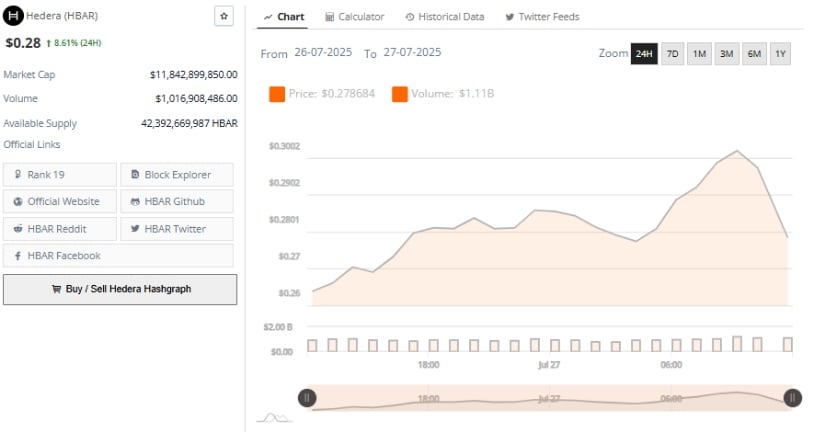Click the Available Supply value 42,392,669,987 HBAR
This screenshot has width=825, height=432.
[x=189, y=123]
